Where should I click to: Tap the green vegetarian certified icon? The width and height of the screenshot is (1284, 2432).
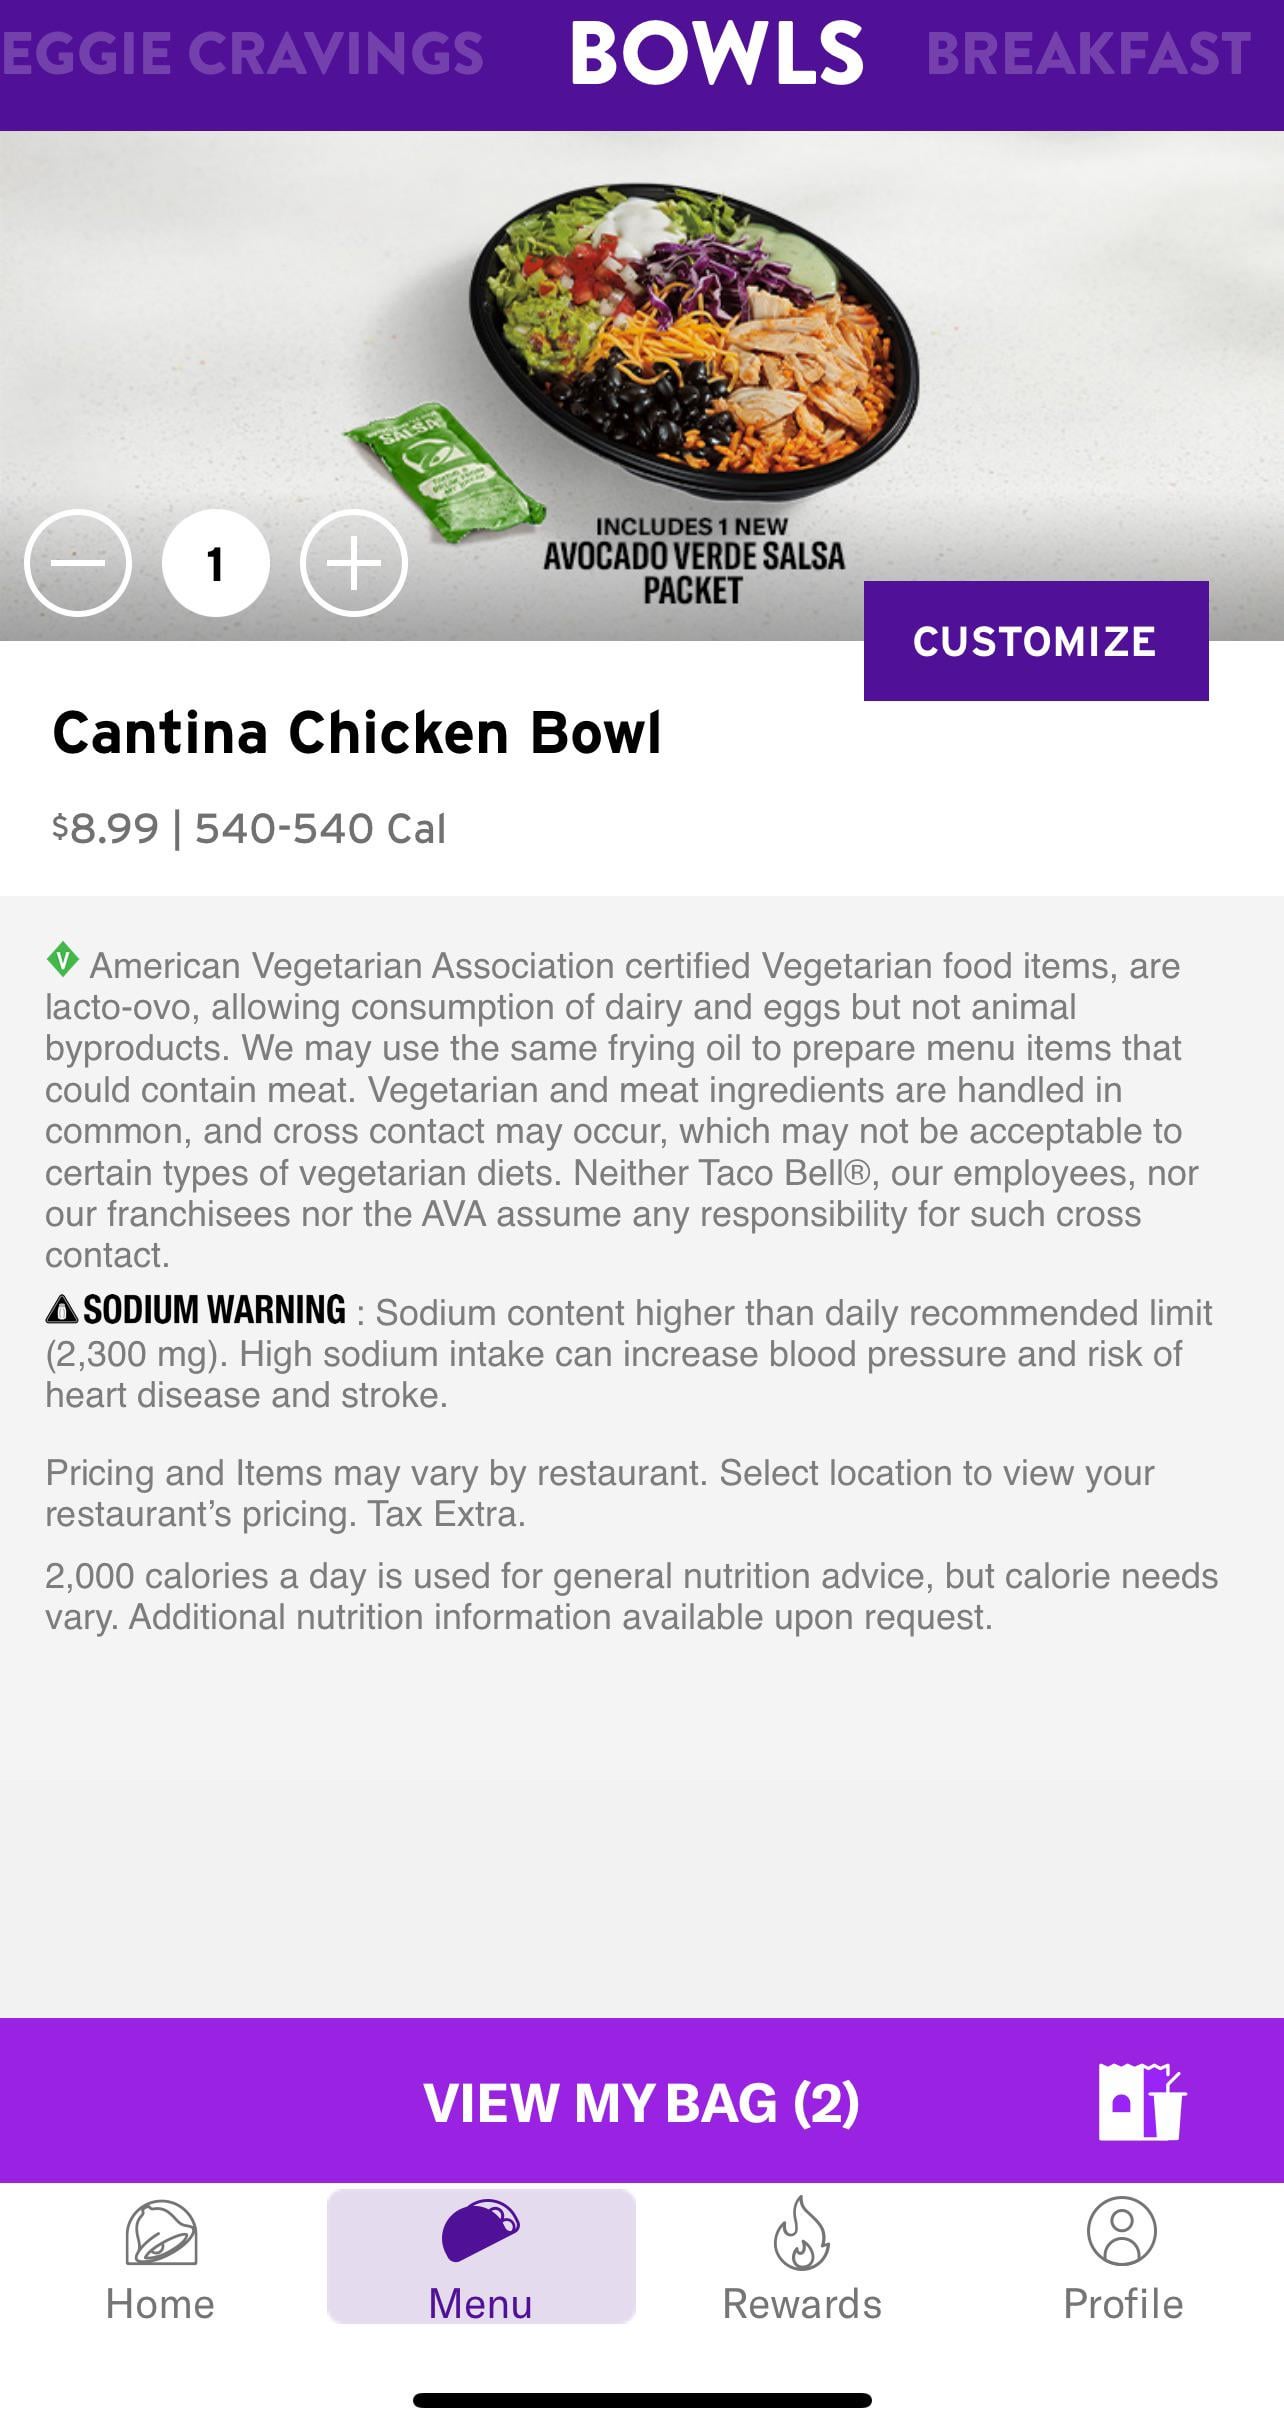coord(63,960)
